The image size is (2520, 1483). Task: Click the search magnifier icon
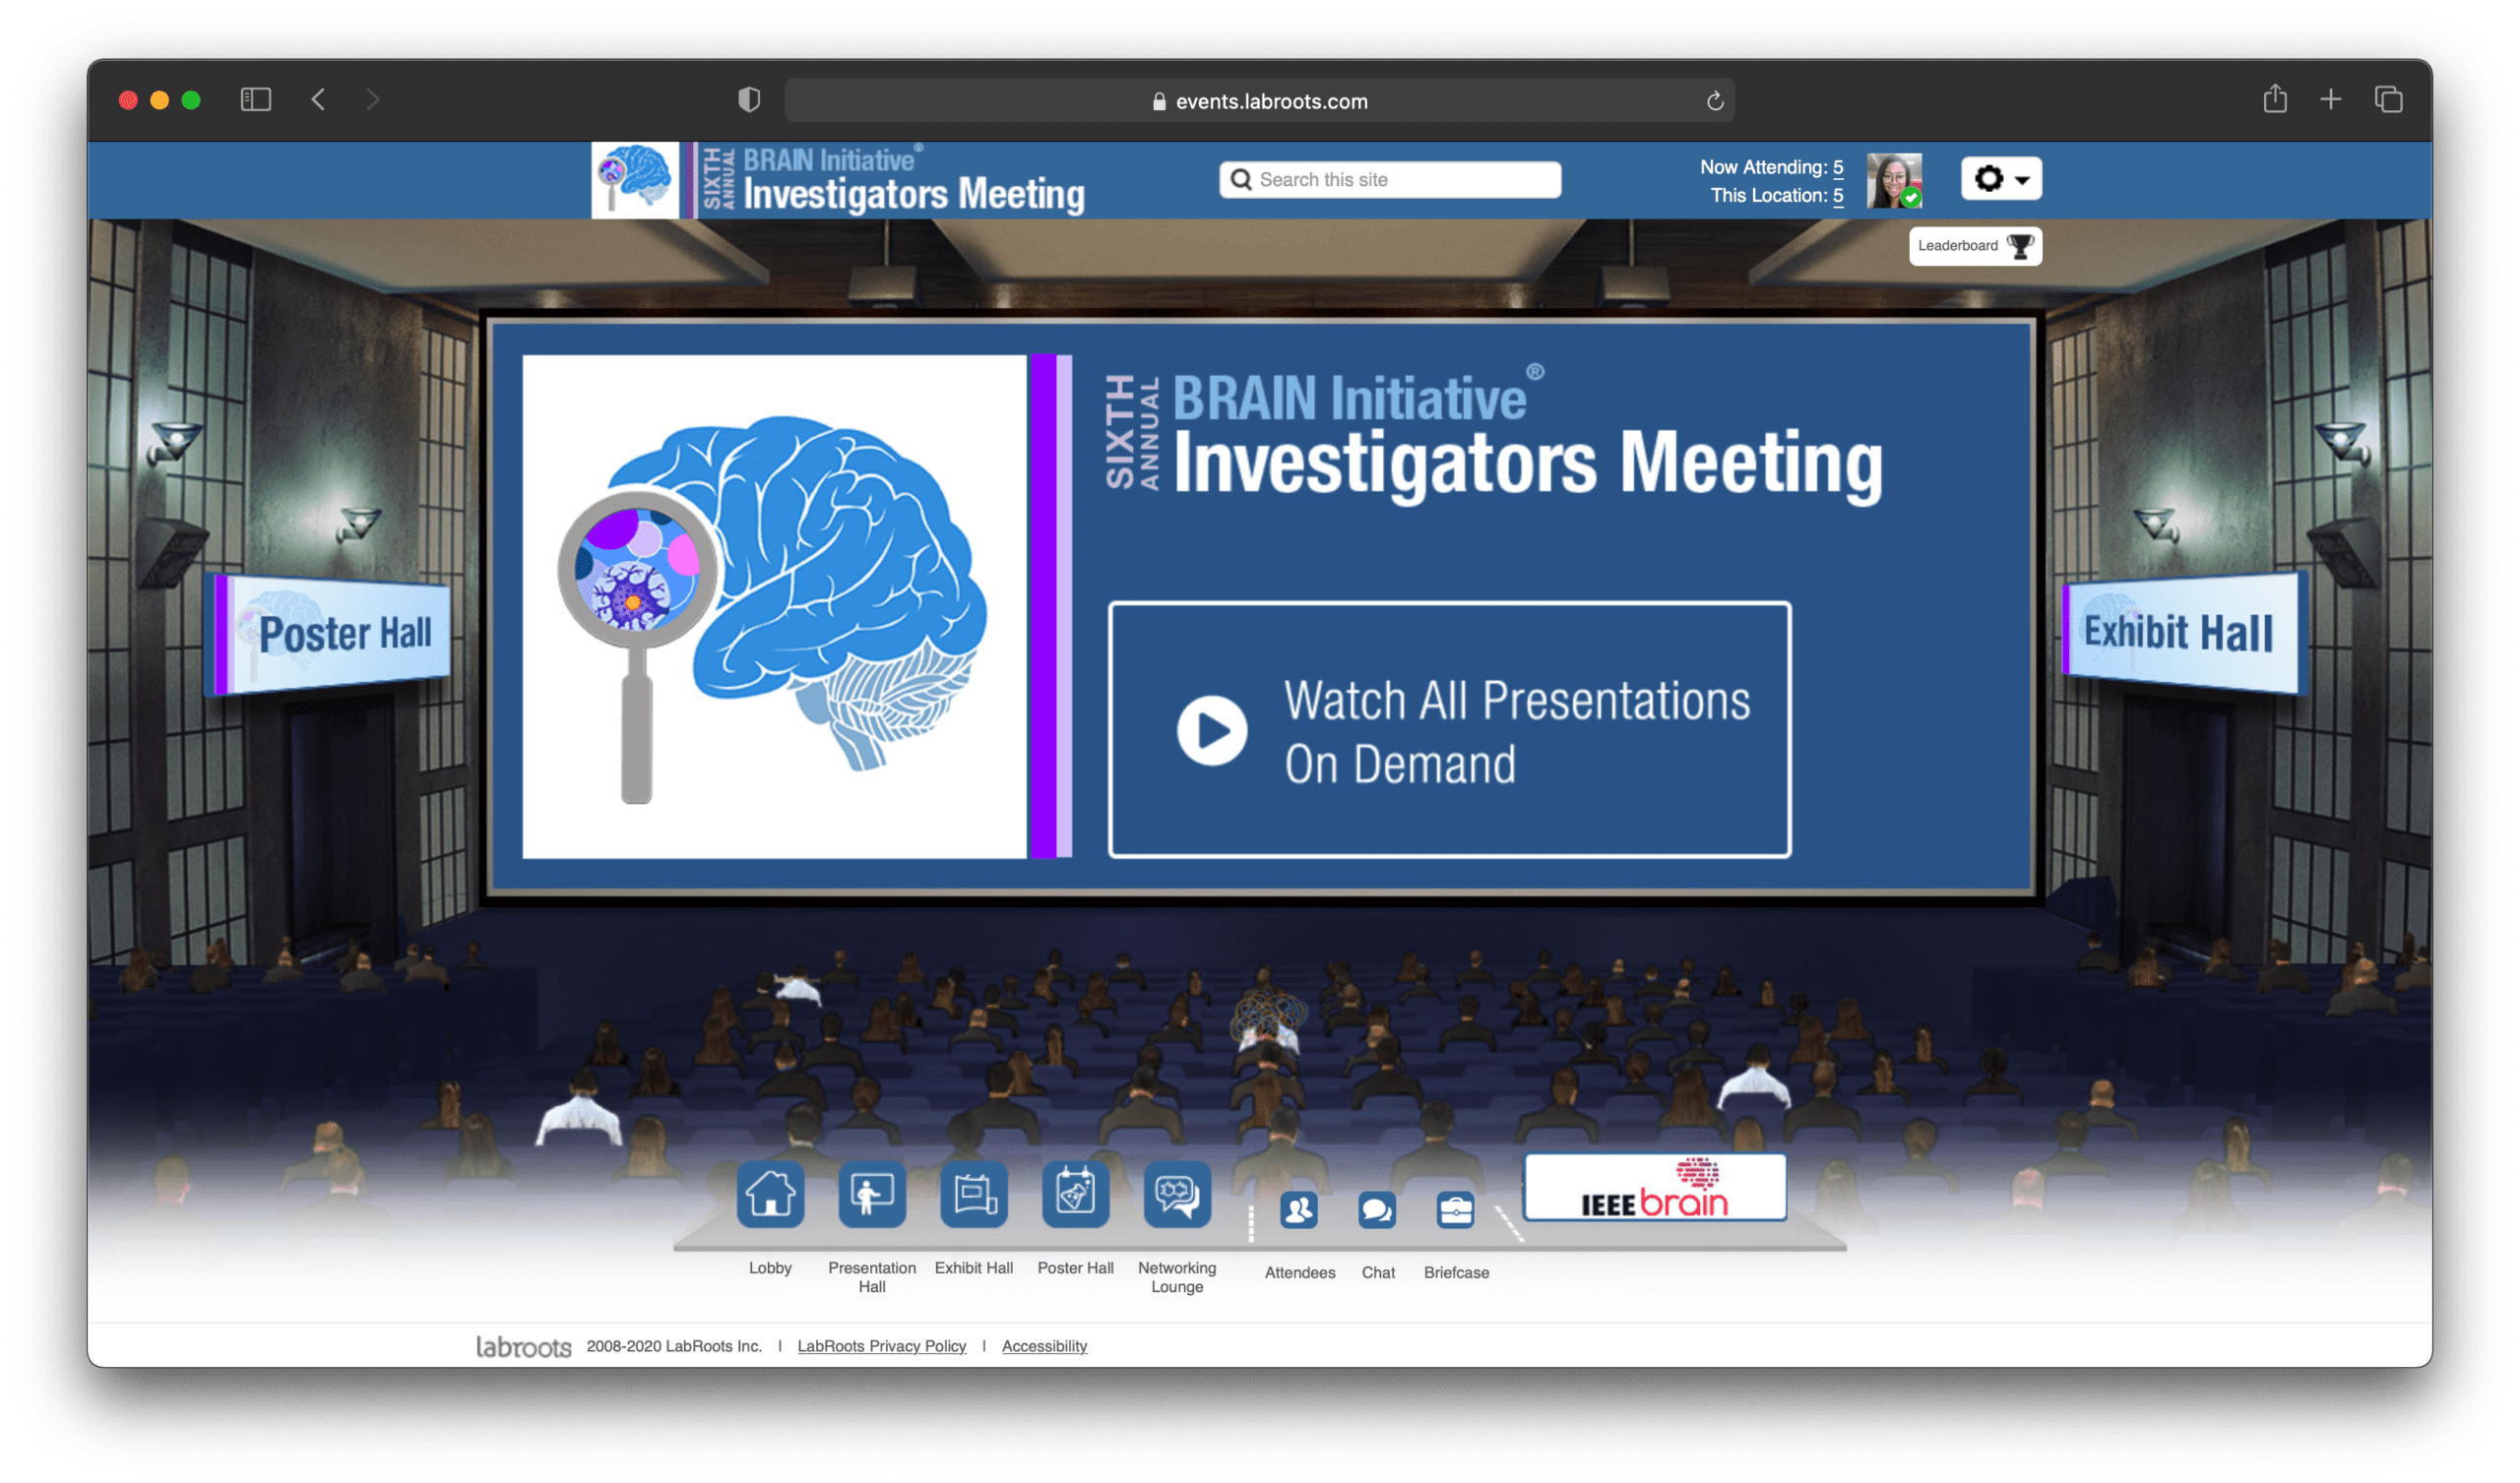pos(1240,180)
